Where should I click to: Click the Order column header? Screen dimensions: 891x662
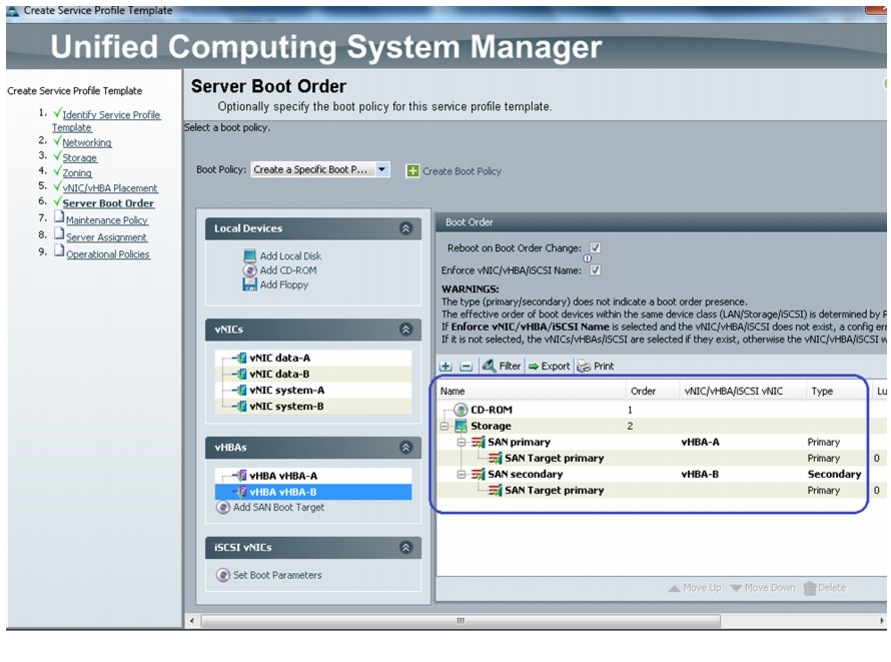pyautogui.click(x=652, y=391)
